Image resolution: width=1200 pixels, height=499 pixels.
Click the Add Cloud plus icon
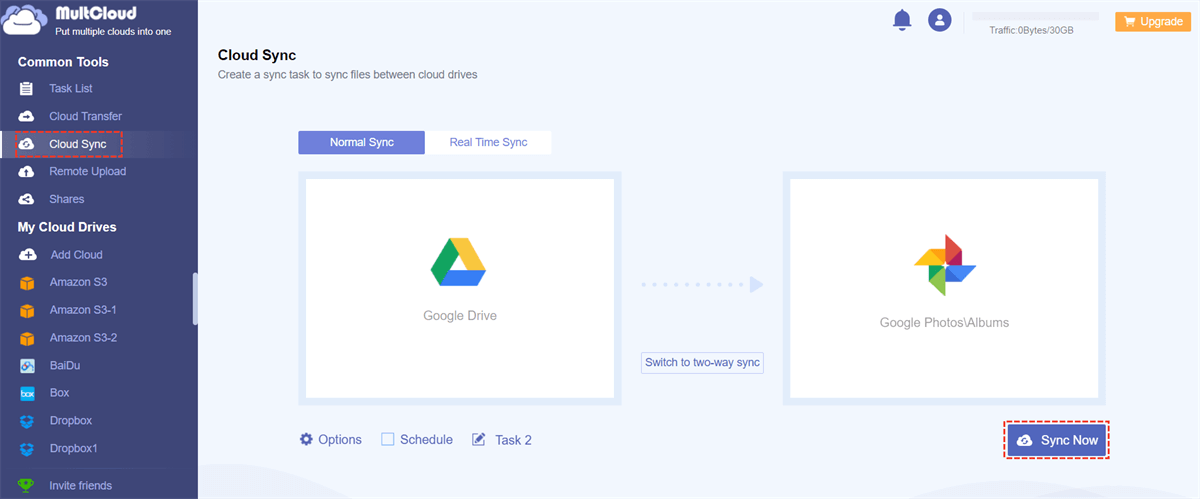[27, 255]
